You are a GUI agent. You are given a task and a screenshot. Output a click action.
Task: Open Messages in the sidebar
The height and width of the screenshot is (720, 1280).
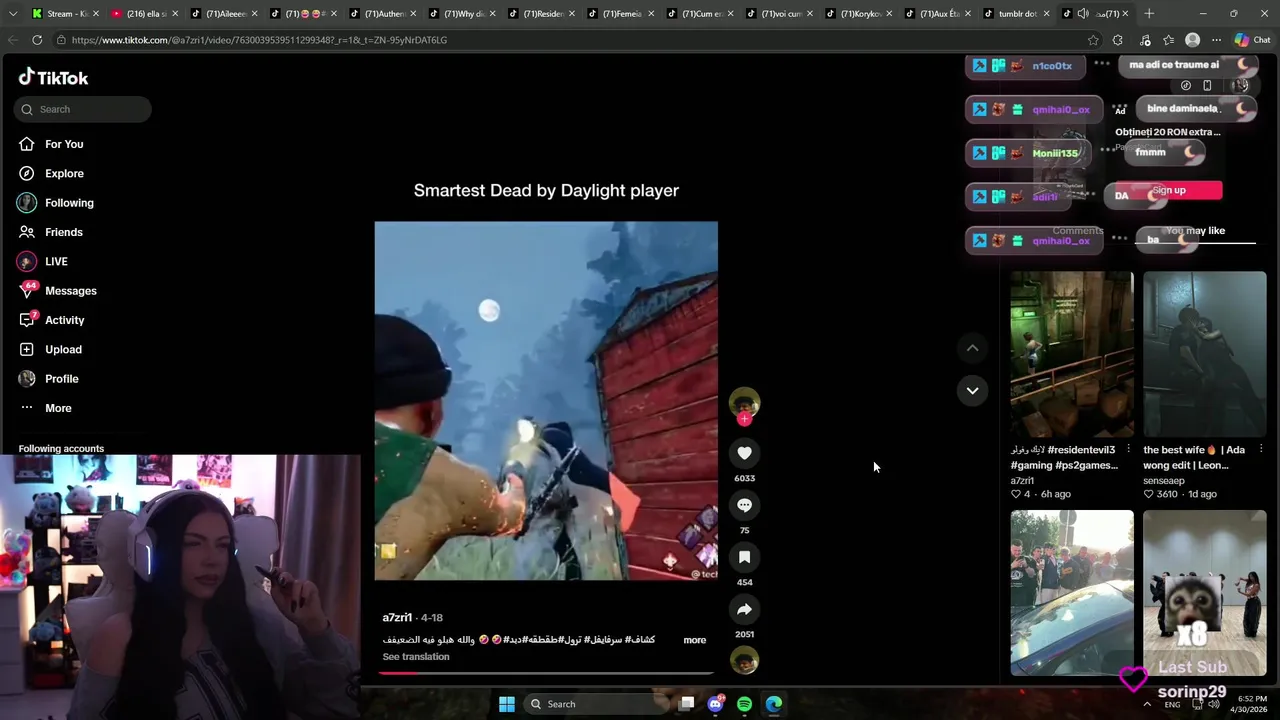[x=70, y=291]
